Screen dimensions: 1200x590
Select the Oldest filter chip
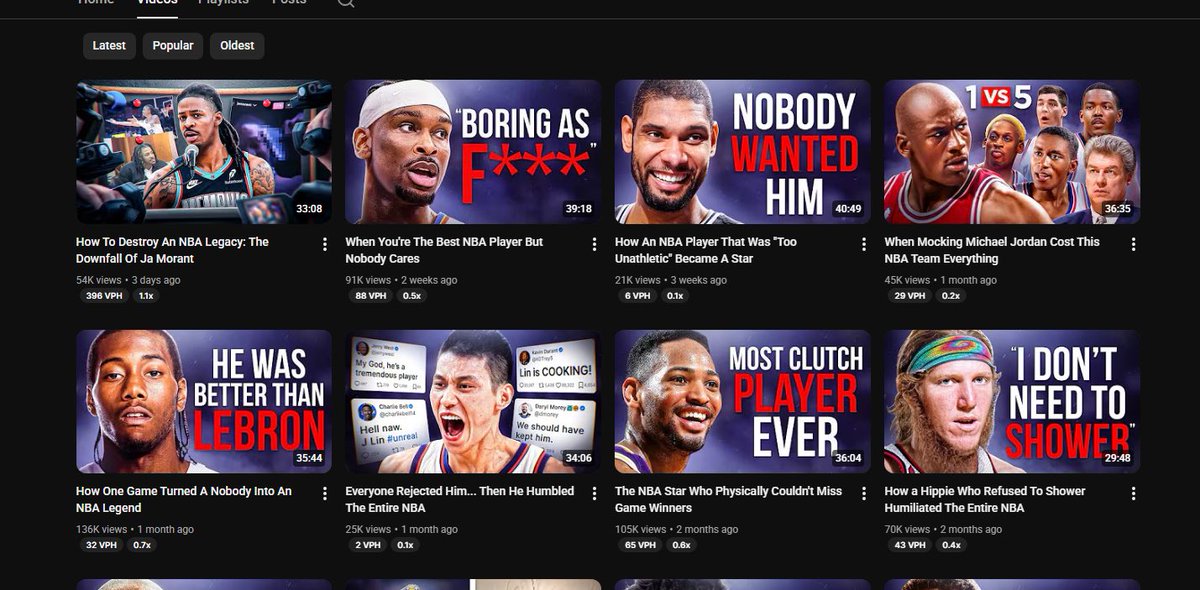(x=237, y=45)
